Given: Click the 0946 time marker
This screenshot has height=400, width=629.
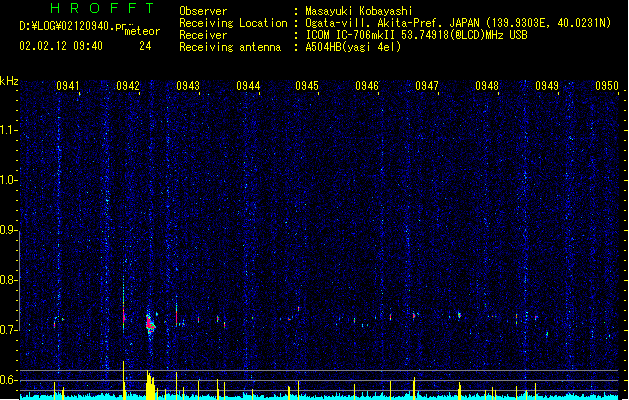Looking at the screenshot, I should pyautogui.click(x=367, y=86).
